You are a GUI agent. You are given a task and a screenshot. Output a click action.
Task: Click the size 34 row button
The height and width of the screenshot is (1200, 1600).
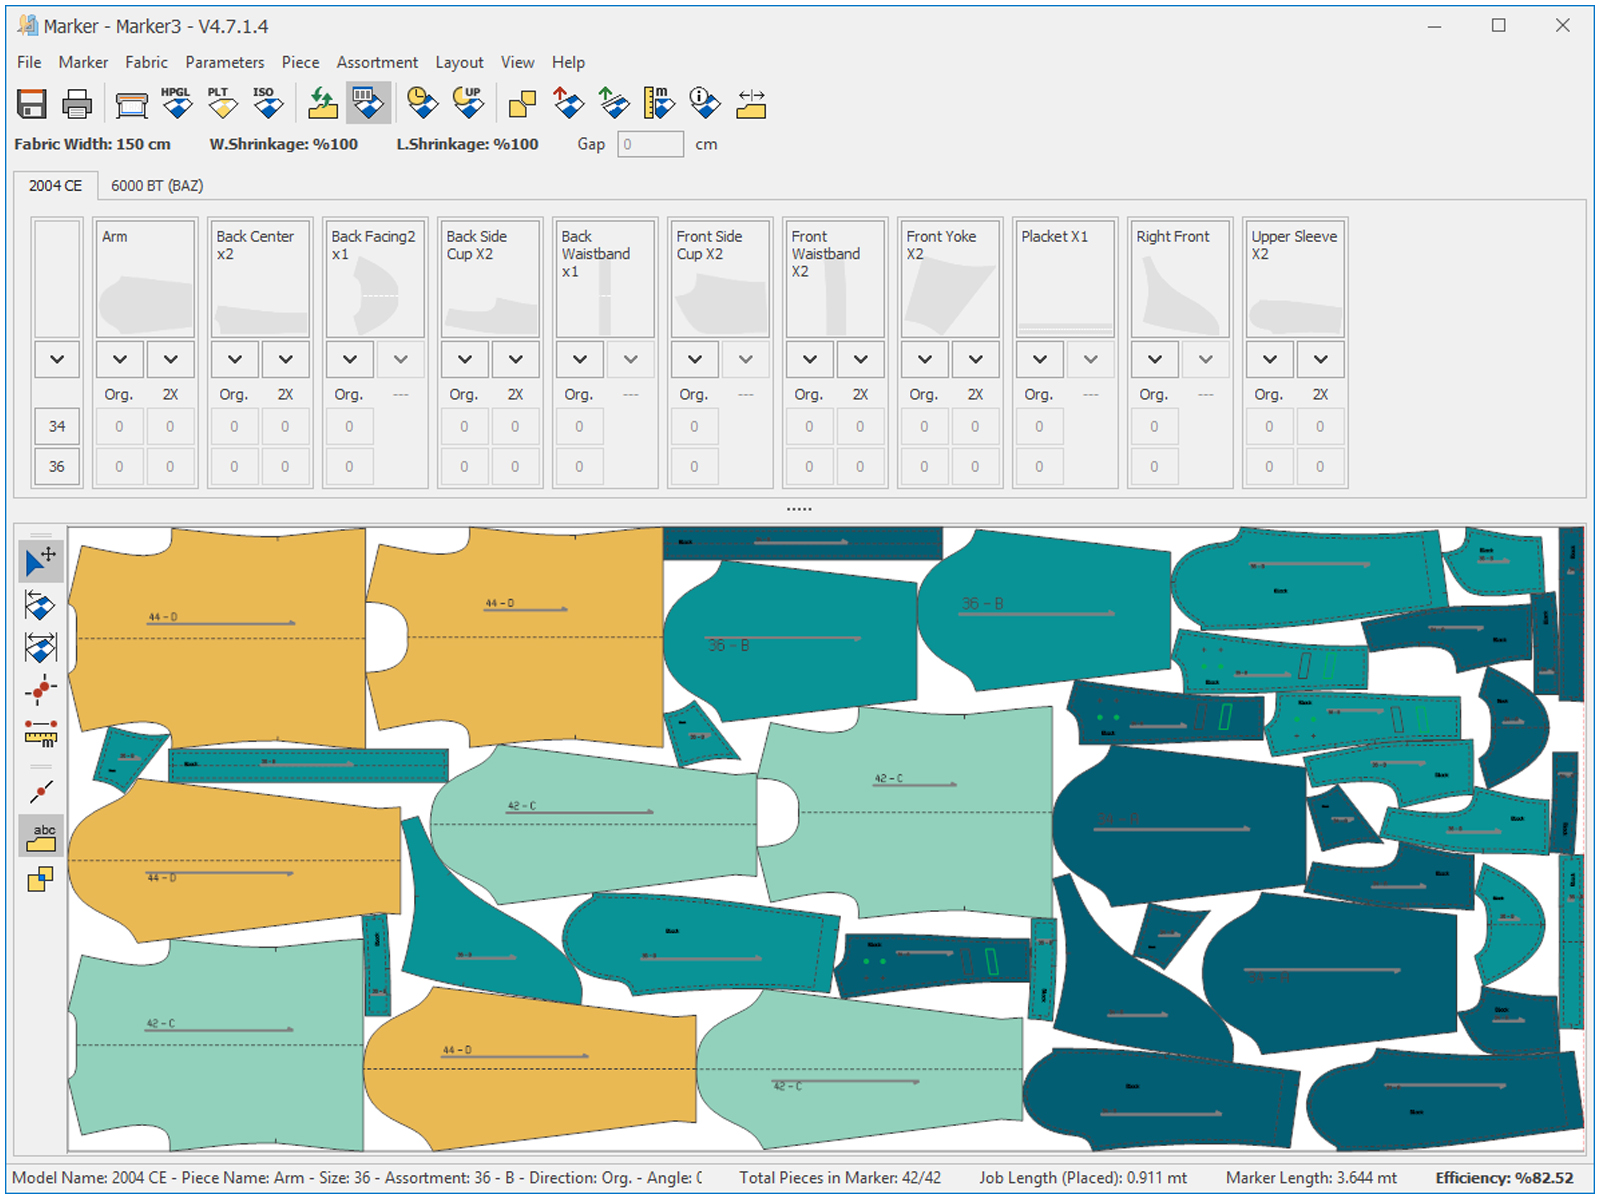[x=57, y=426]
